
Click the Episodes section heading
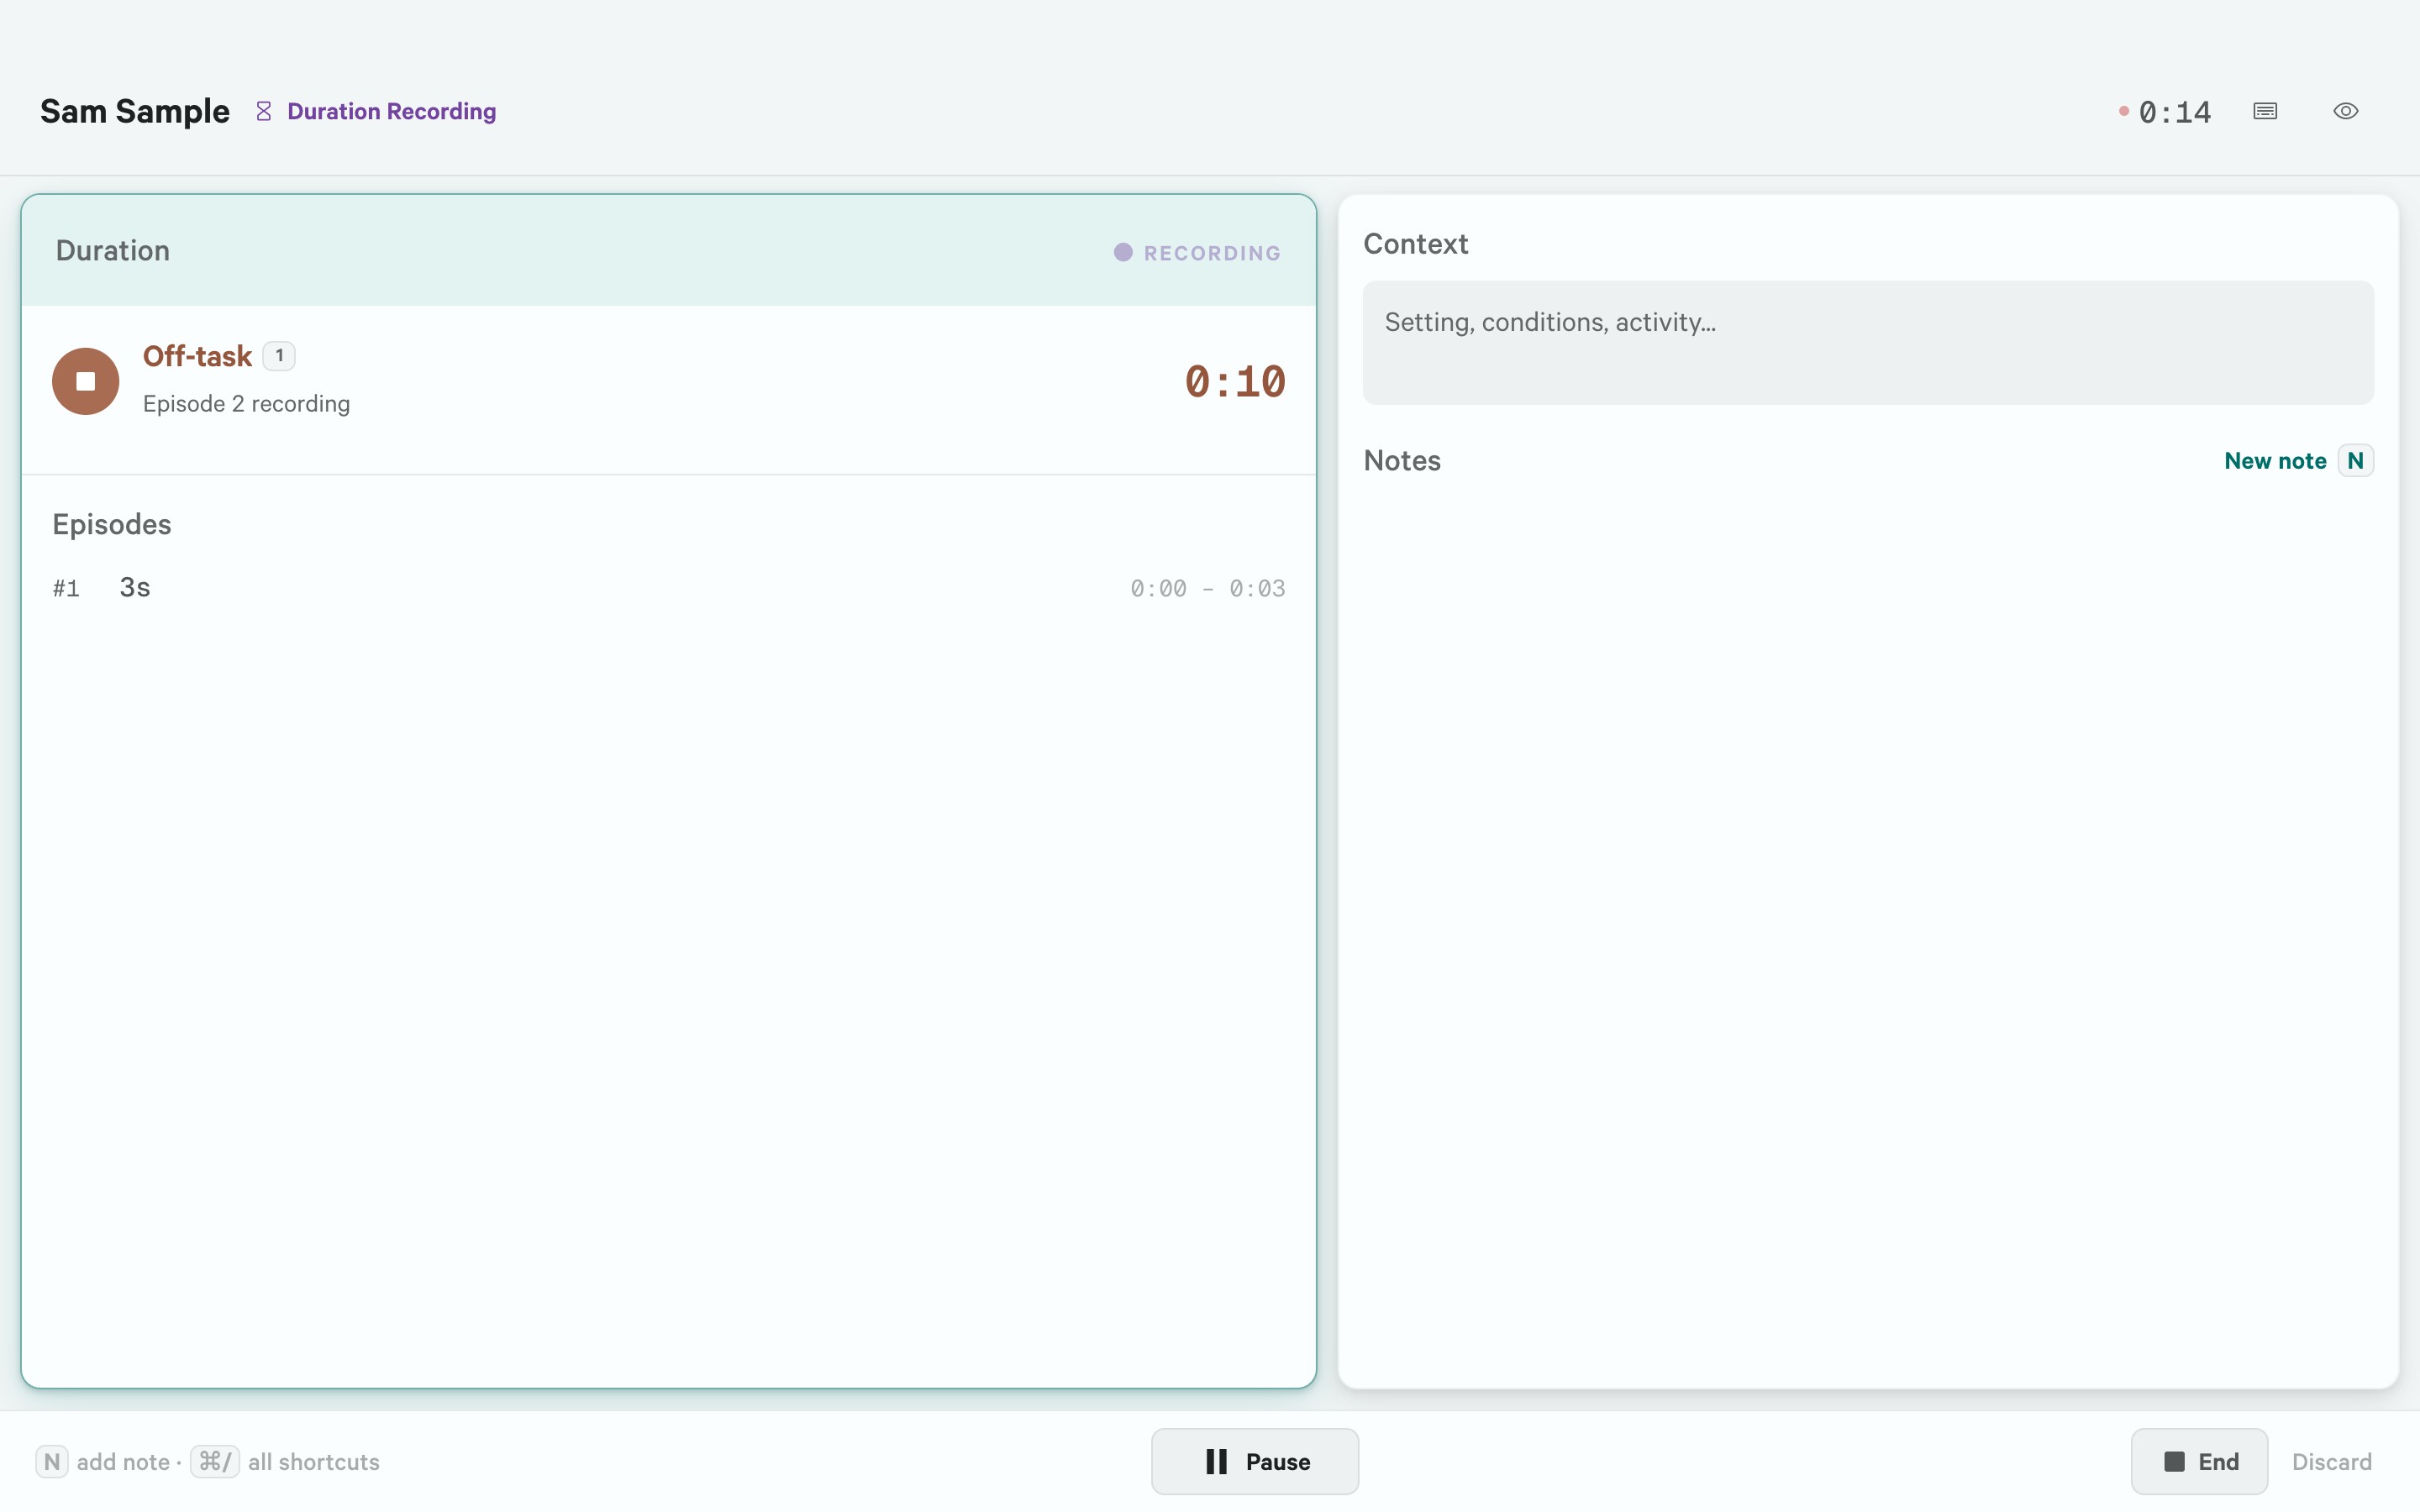112,524
